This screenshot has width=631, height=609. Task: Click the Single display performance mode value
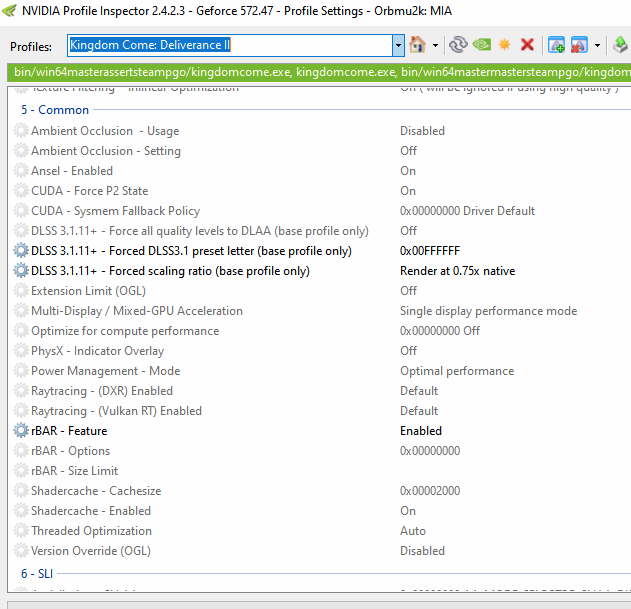[x=488, y=311]
